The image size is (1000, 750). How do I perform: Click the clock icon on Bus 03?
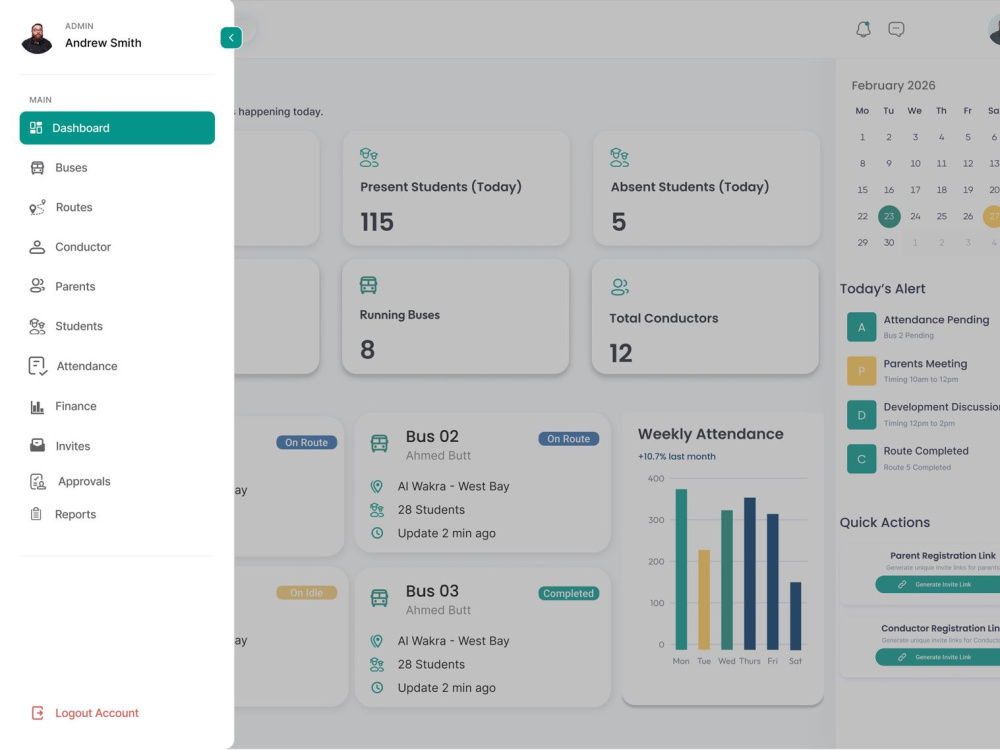tap(377, 688)
